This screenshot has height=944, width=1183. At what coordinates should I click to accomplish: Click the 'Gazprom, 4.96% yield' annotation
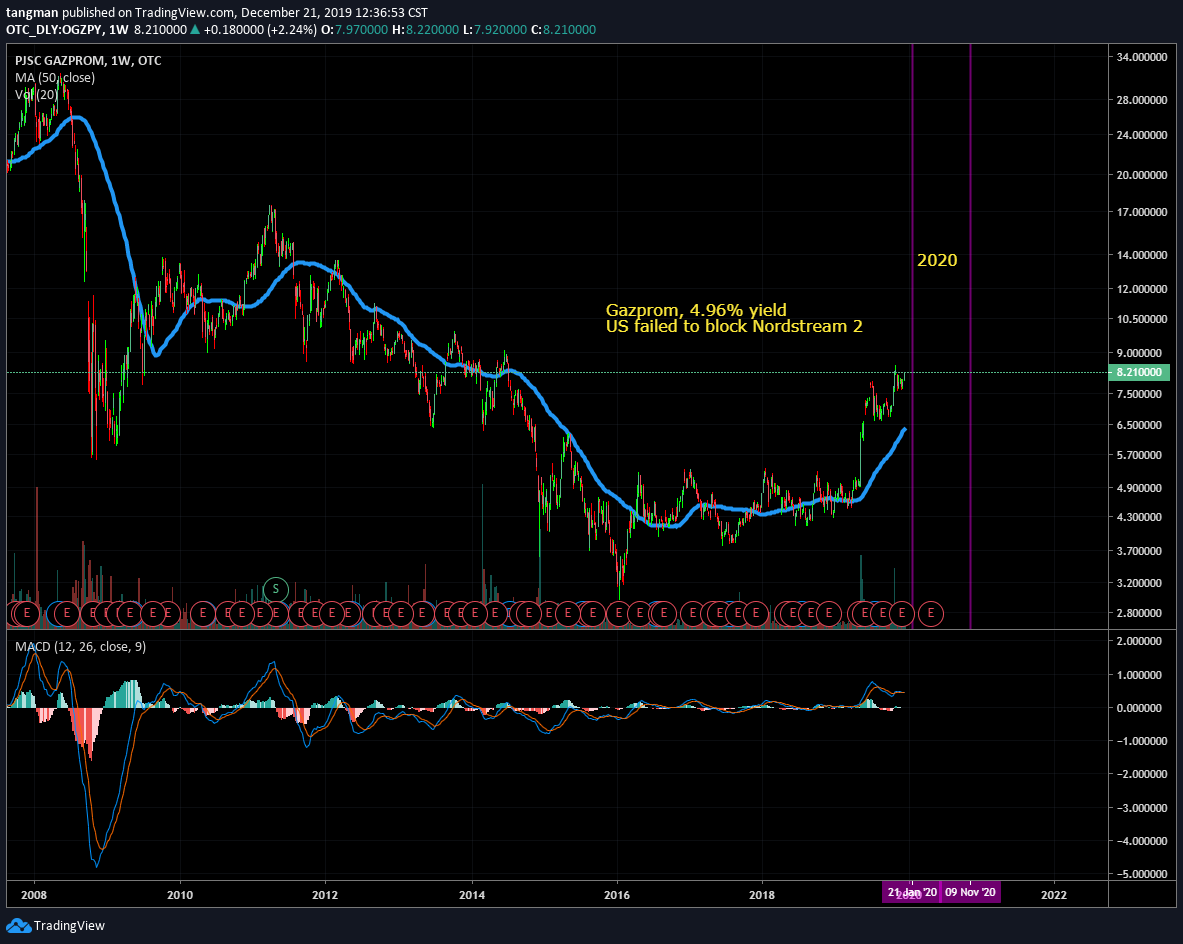pos(696,310)
